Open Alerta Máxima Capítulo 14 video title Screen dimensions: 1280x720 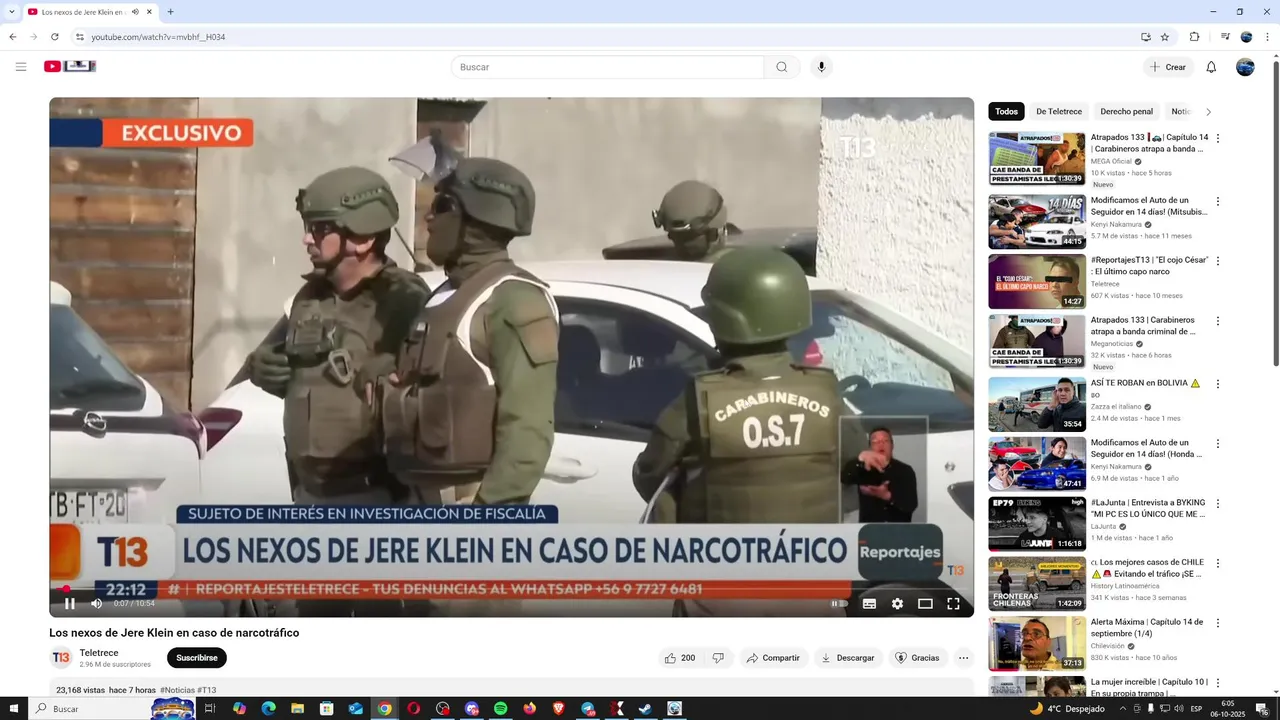pyautogui.click(x=1147, y=627)
